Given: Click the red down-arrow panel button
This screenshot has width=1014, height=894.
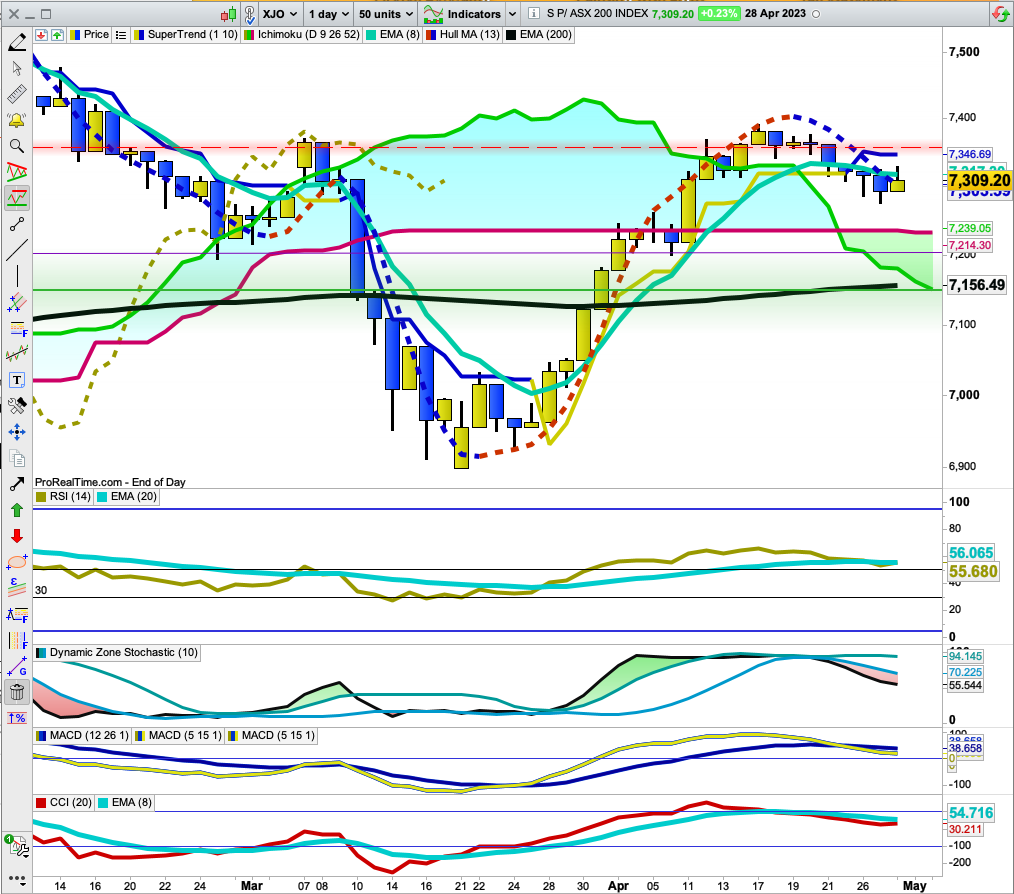Looking at the screenshot, I should tap(41, 35).
